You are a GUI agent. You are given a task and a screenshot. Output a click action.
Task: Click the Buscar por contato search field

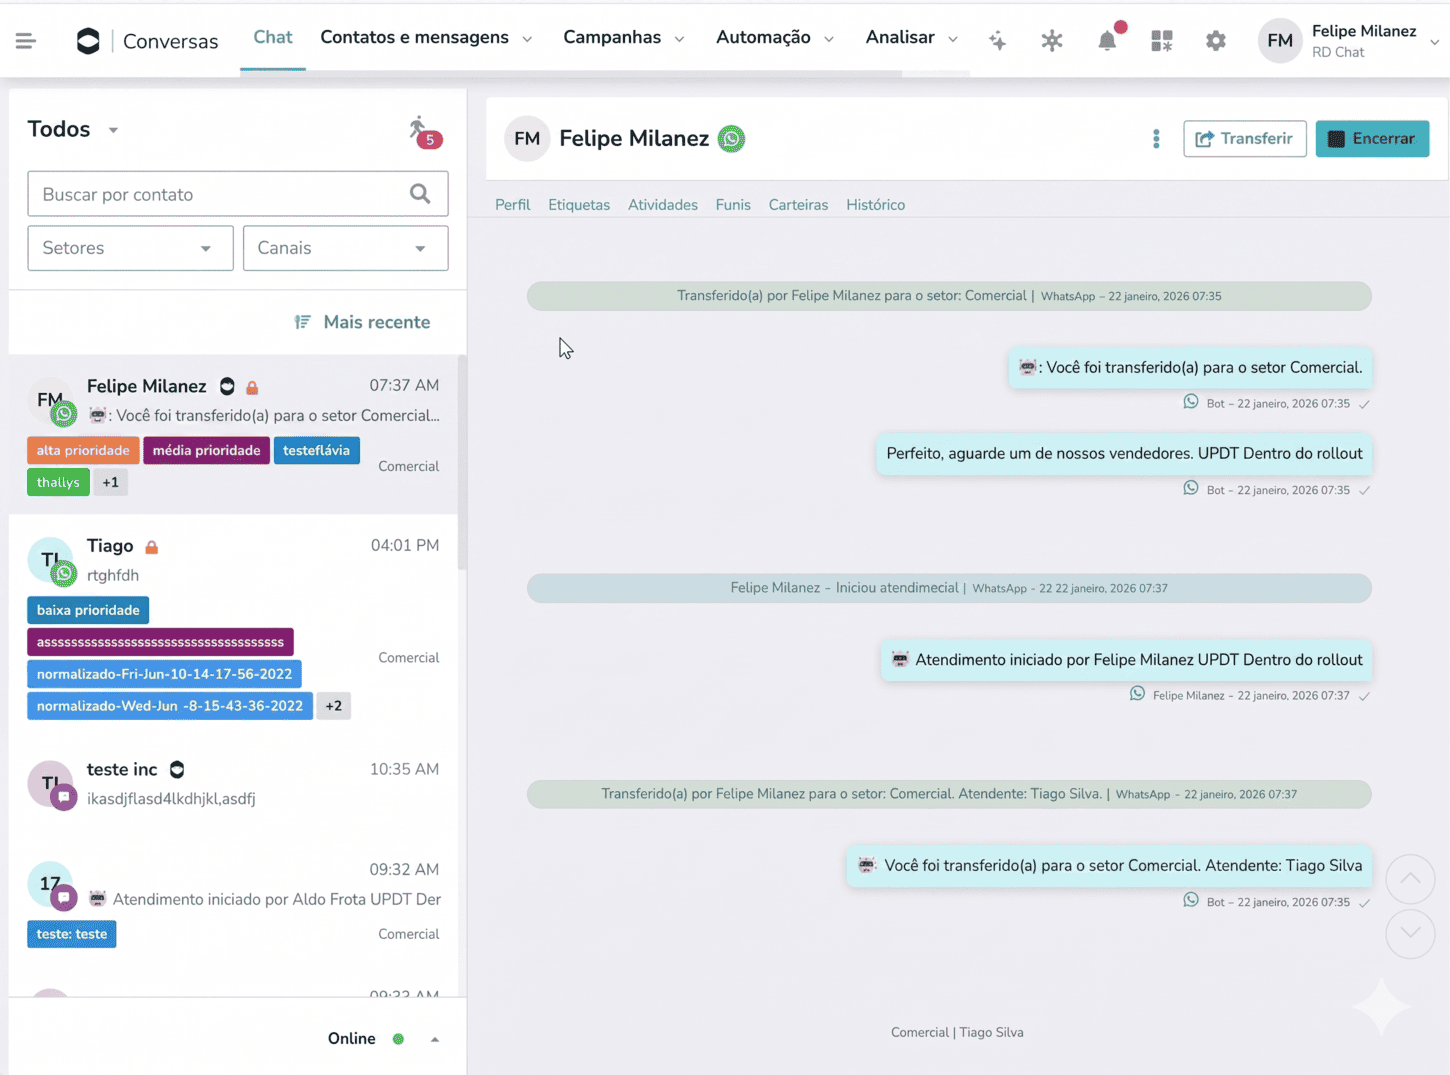220,194
